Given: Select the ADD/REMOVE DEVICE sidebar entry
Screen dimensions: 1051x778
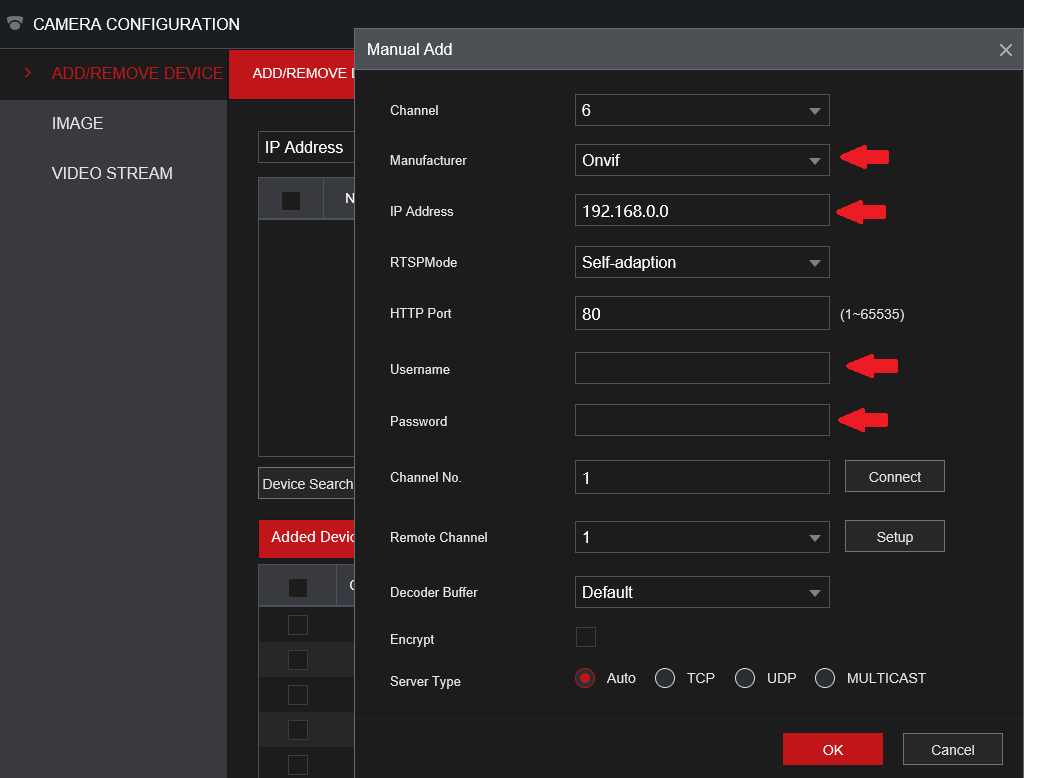Looking at the screenshot, I should tap(137, 73).
